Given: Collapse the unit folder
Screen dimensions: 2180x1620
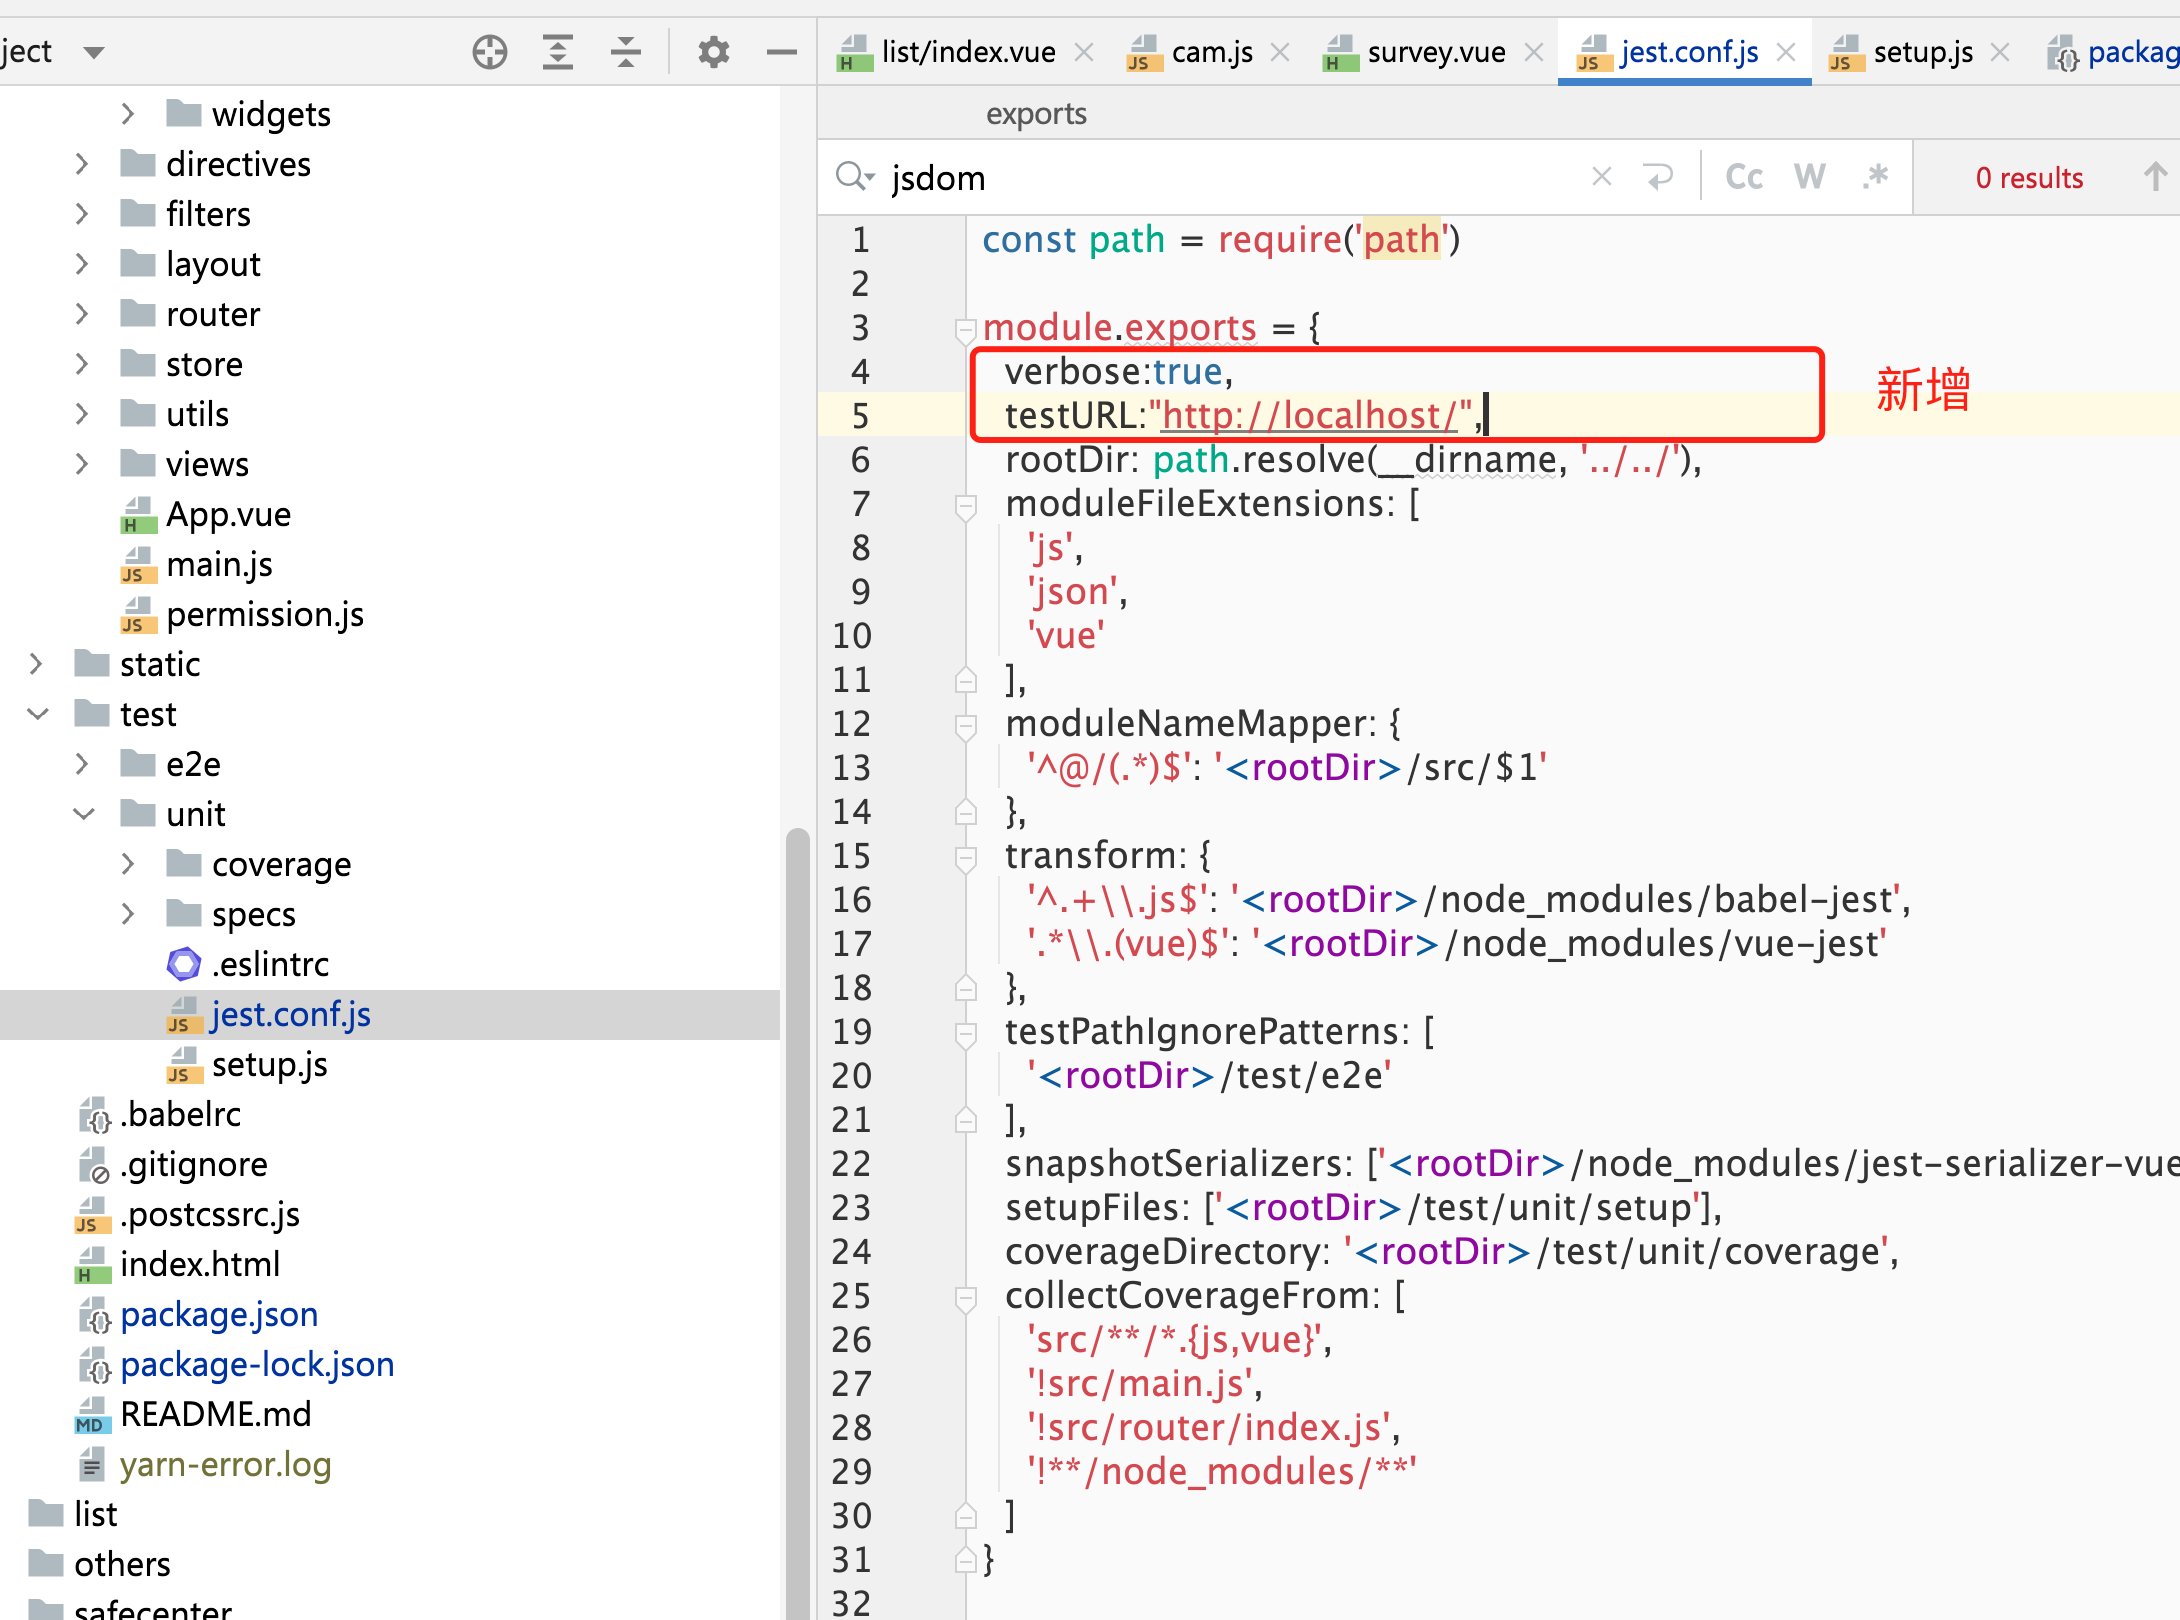Looking at the screenshot, I should pos(84,814).
